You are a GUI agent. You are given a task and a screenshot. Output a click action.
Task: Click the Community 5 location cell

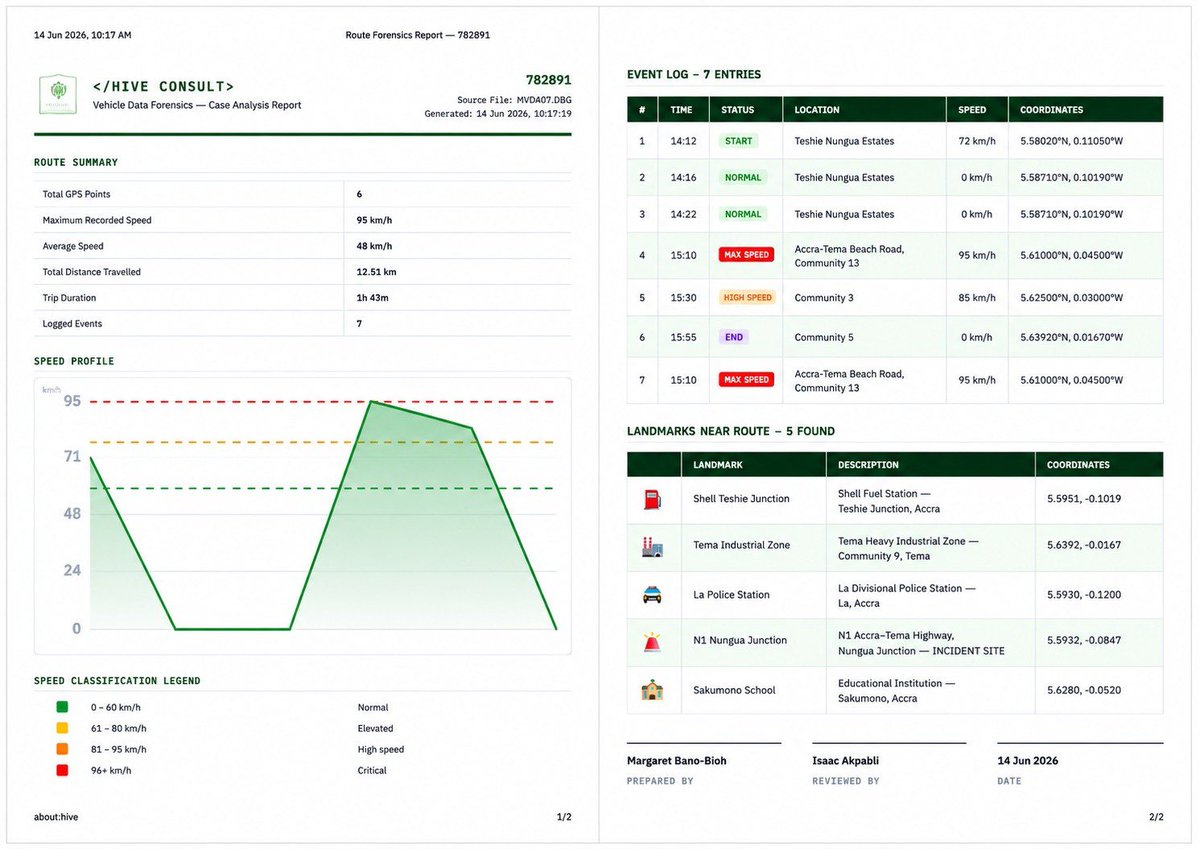pos(824,338)
